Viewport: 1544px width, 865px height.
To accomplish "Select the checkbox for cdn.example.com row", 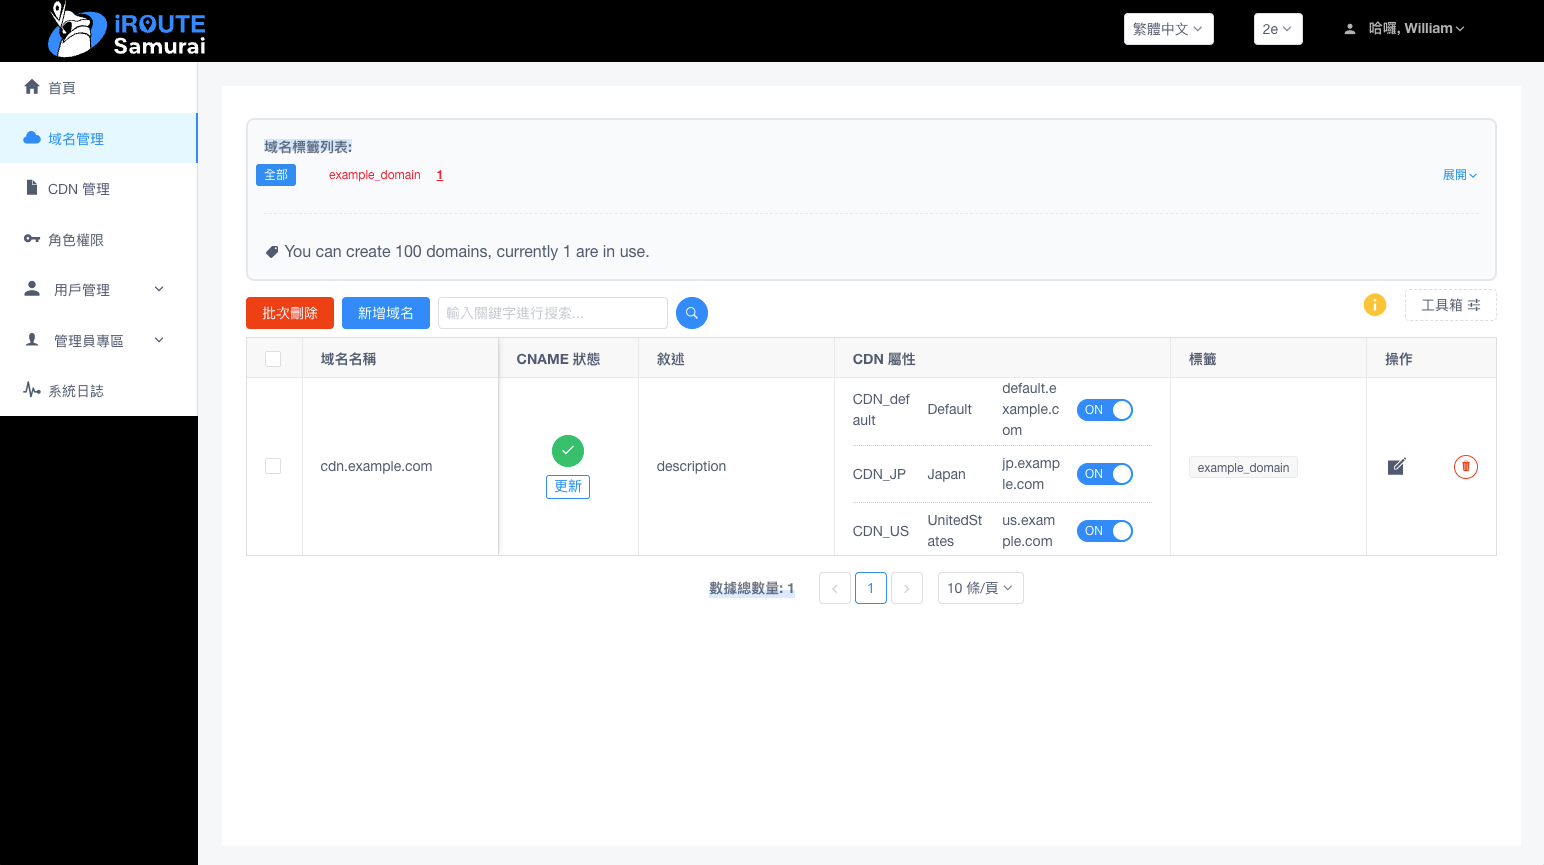I will (x=273, y=466).
